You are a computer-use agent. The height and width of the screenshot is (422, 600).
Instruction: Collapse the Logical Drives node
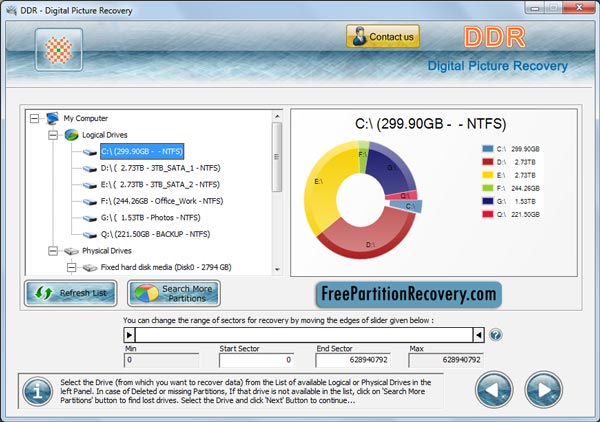pos(53,135)
